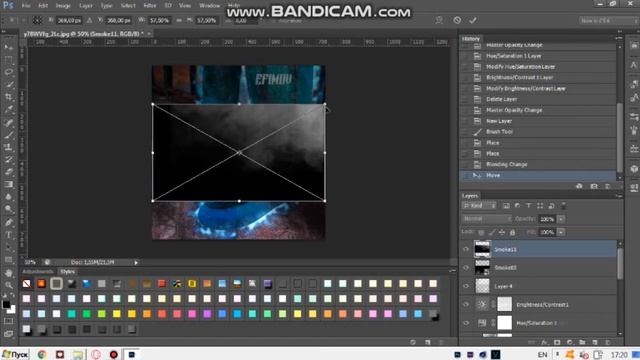This screenshot has width=640, height=360.
Task: Open the Image menu
Action: click(63, 6)
